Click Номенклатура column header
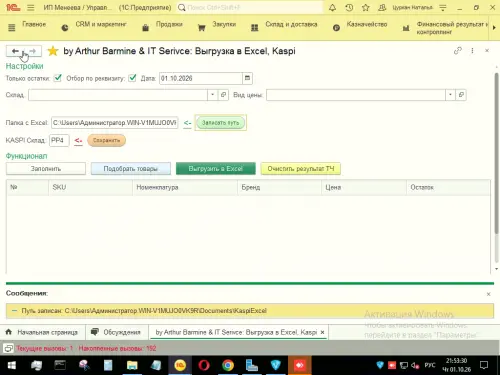 click(185, 187)
